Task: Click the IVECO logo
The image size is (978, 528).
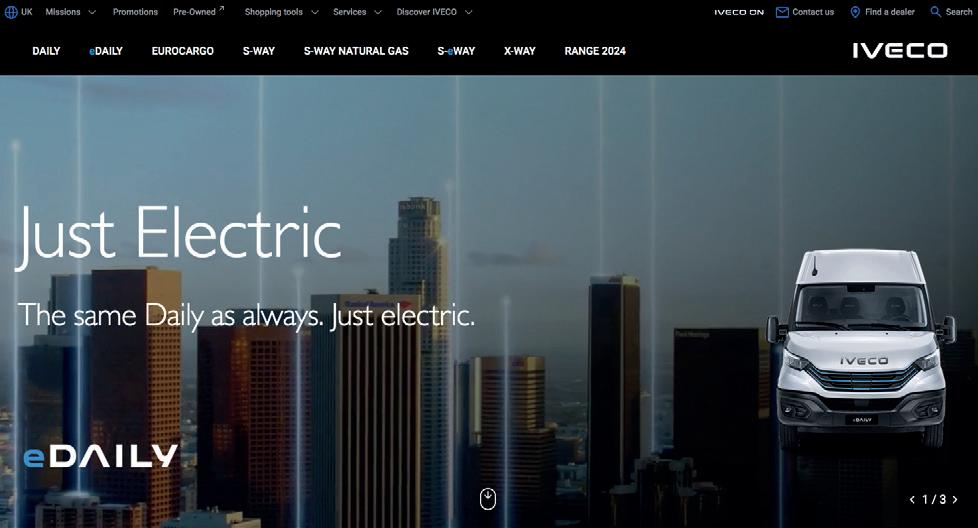Action: coord(900,50)
